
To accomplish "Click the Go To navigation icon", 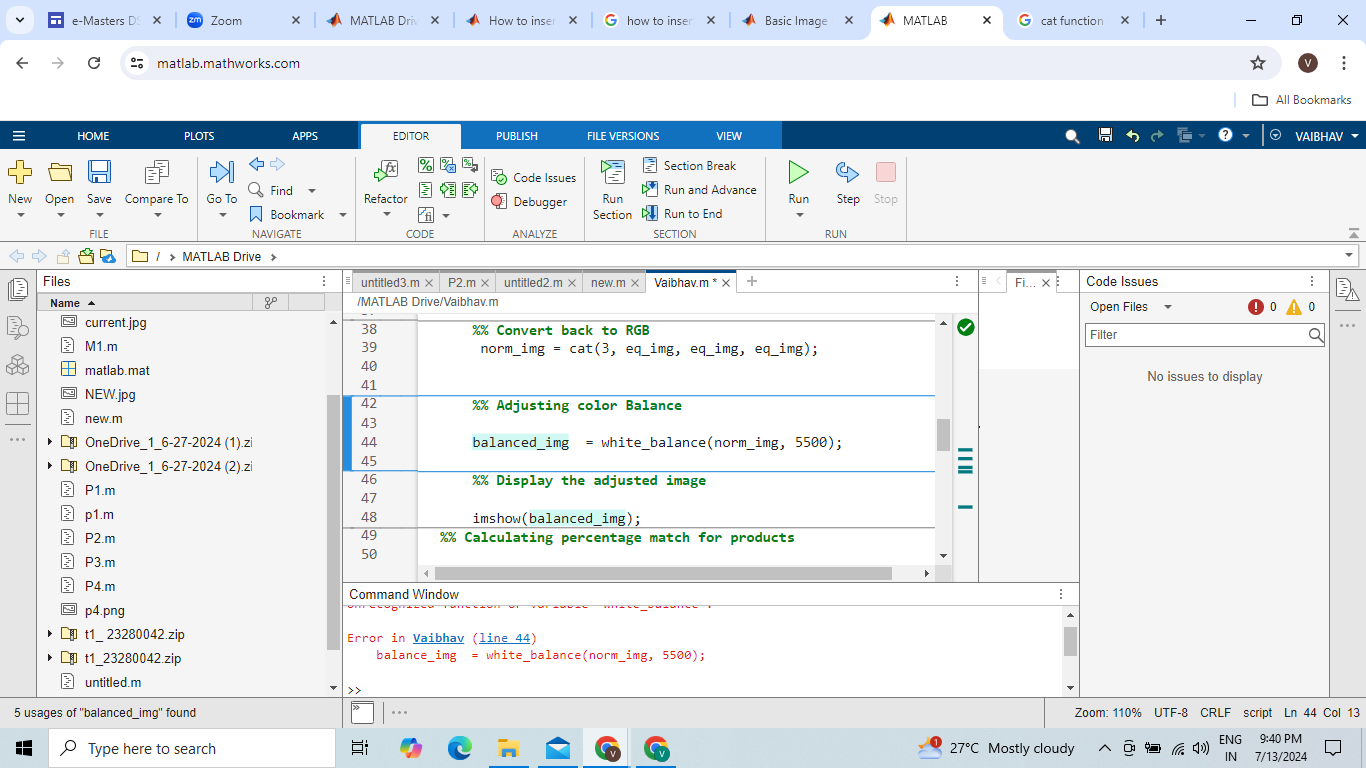I will click(221, 172).
